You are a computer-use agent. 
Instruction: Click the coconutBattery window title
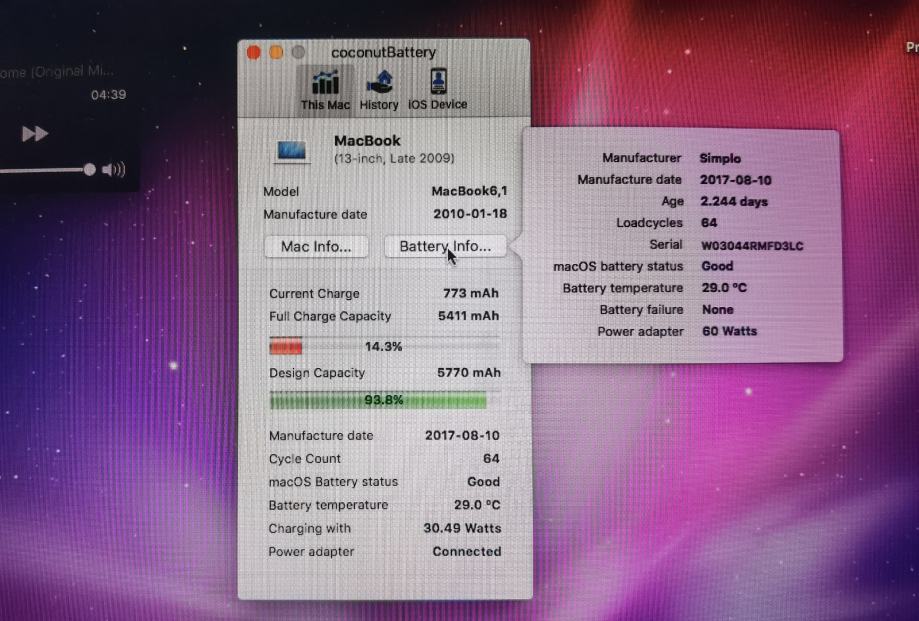click(x=383, y=52)
